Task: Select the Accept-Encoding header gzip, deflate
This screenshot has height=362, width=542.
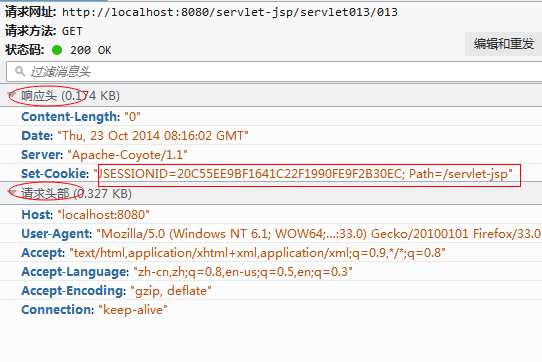Action: (171, 291)
